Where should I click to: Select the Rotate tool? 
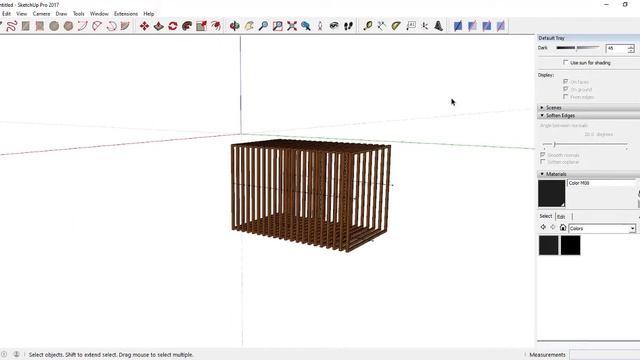pos(173,26)
